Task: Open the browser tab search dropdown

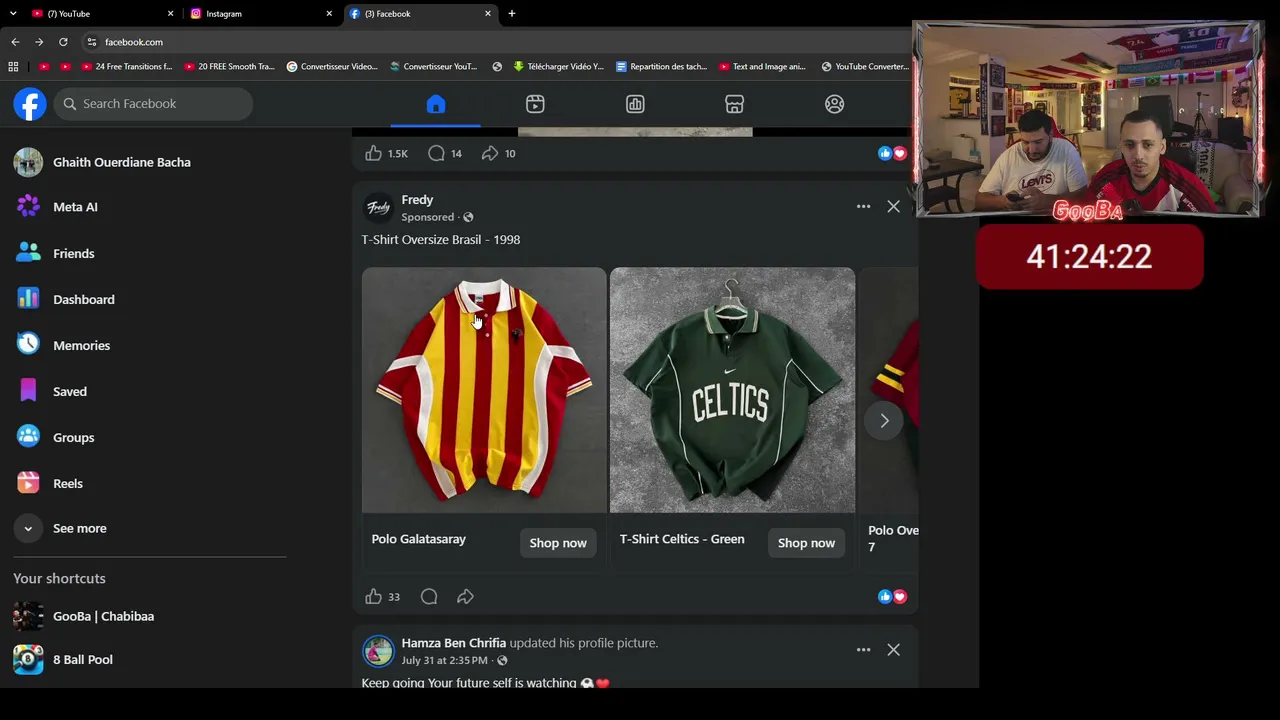Action: click(x=13, y=14)
